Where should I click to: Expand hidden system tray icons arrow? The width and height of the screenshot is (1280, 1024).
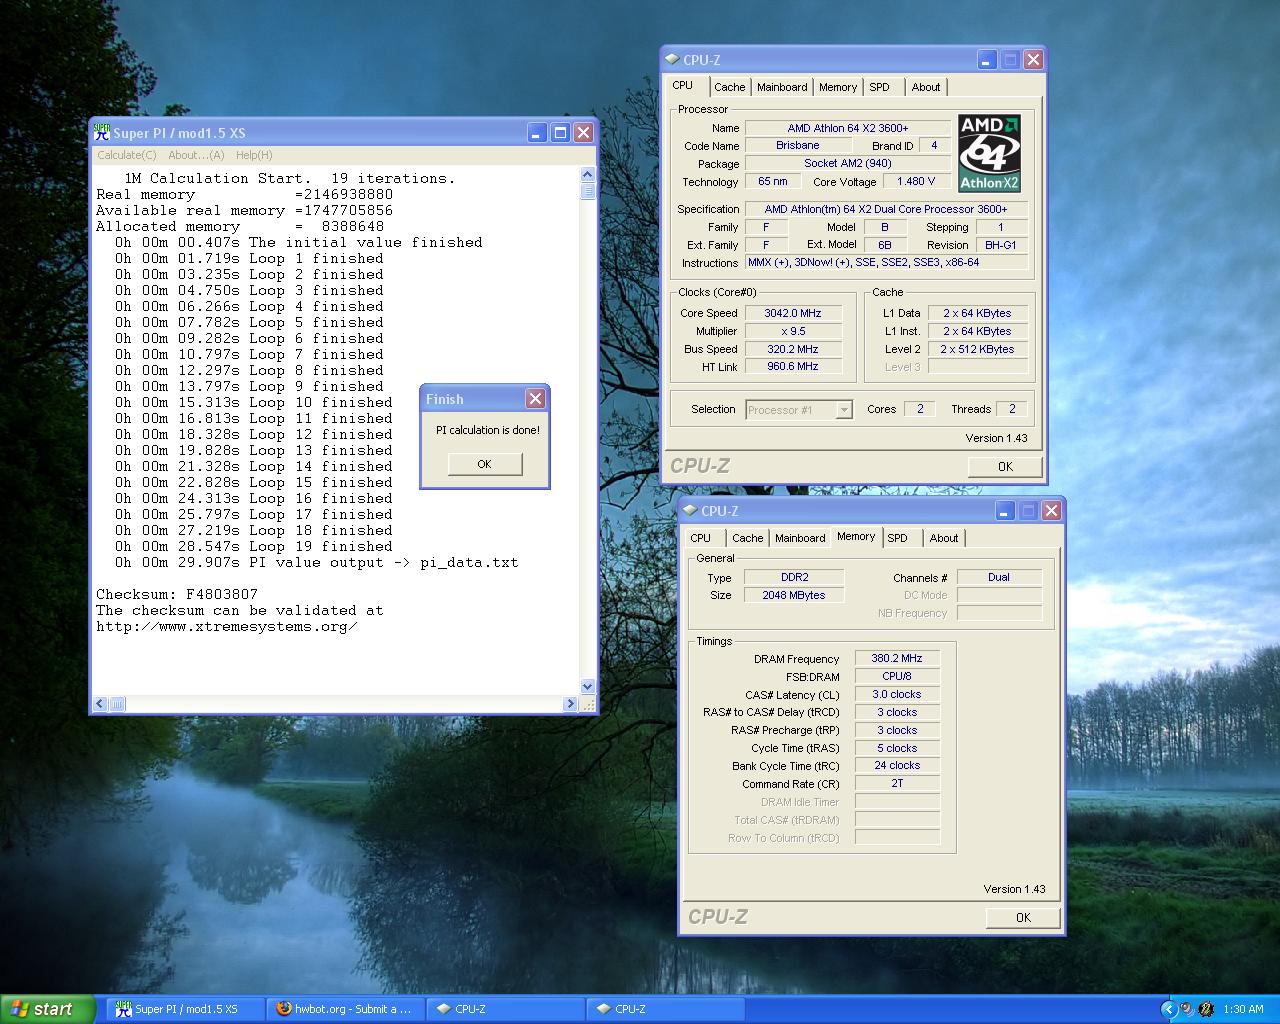(1168, 1009)
